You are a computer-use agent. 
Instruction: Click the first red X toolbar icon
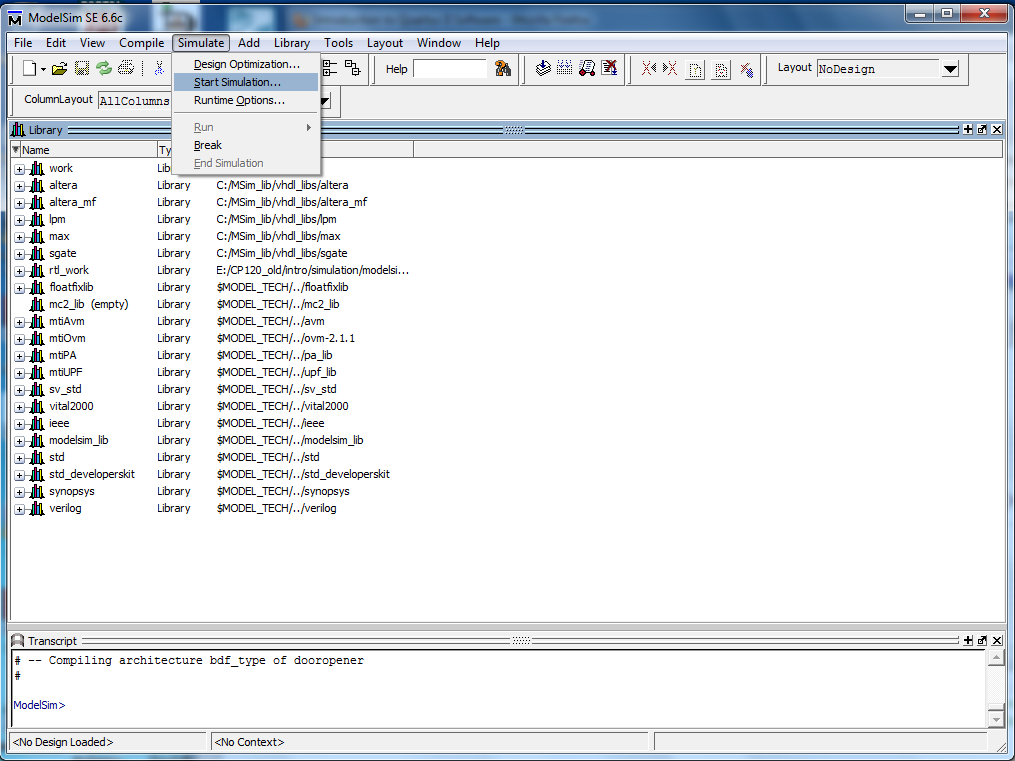point(649,69)
